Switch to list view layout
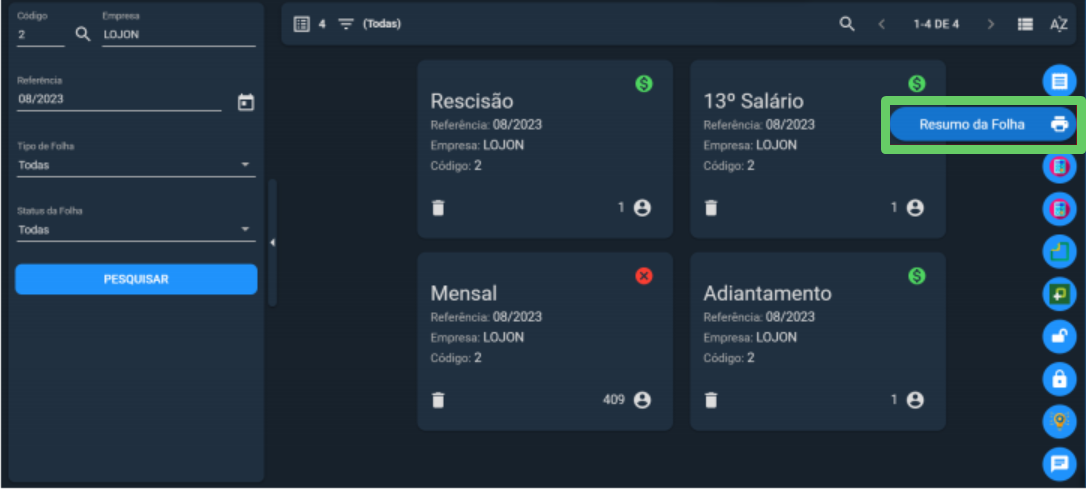The width and height of the screenshot is (1086, 489). [1025, 24]
